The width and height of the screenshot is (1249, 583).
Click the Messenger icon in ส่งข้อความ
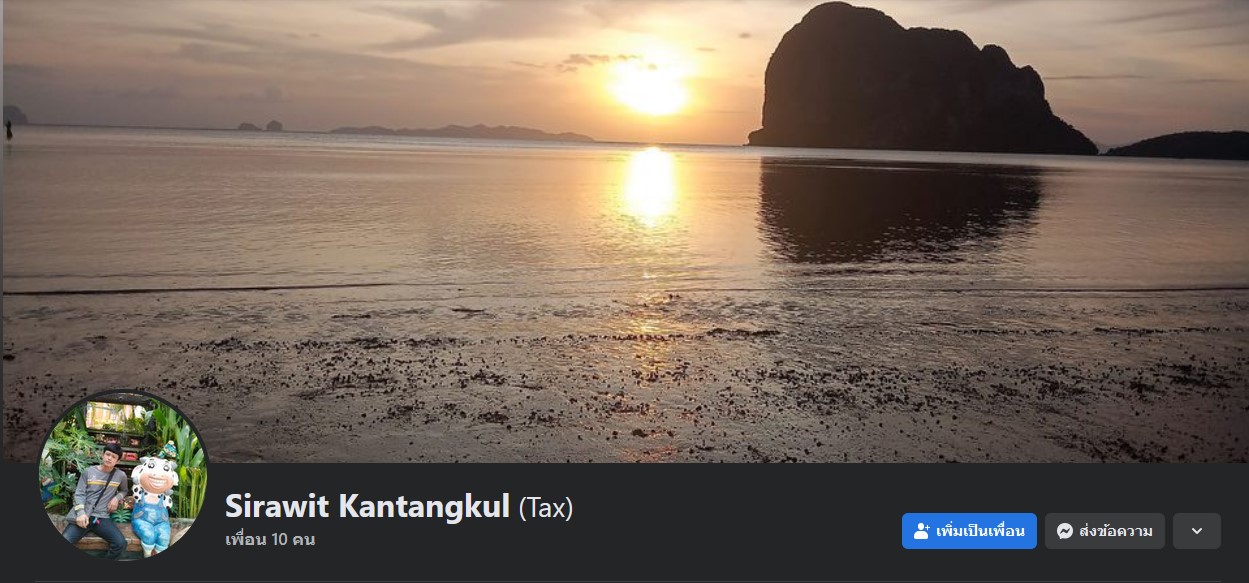pos(1065,531)
